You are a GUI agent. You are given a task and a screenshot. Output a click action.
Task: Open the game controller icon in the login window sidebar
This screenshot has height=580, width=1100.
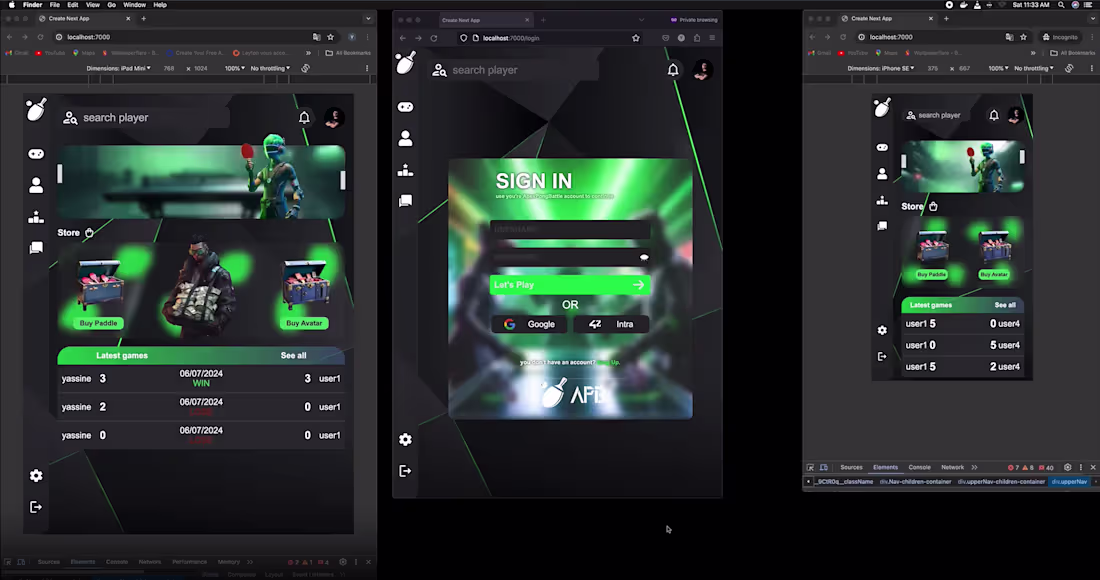[x=405, y=107]
